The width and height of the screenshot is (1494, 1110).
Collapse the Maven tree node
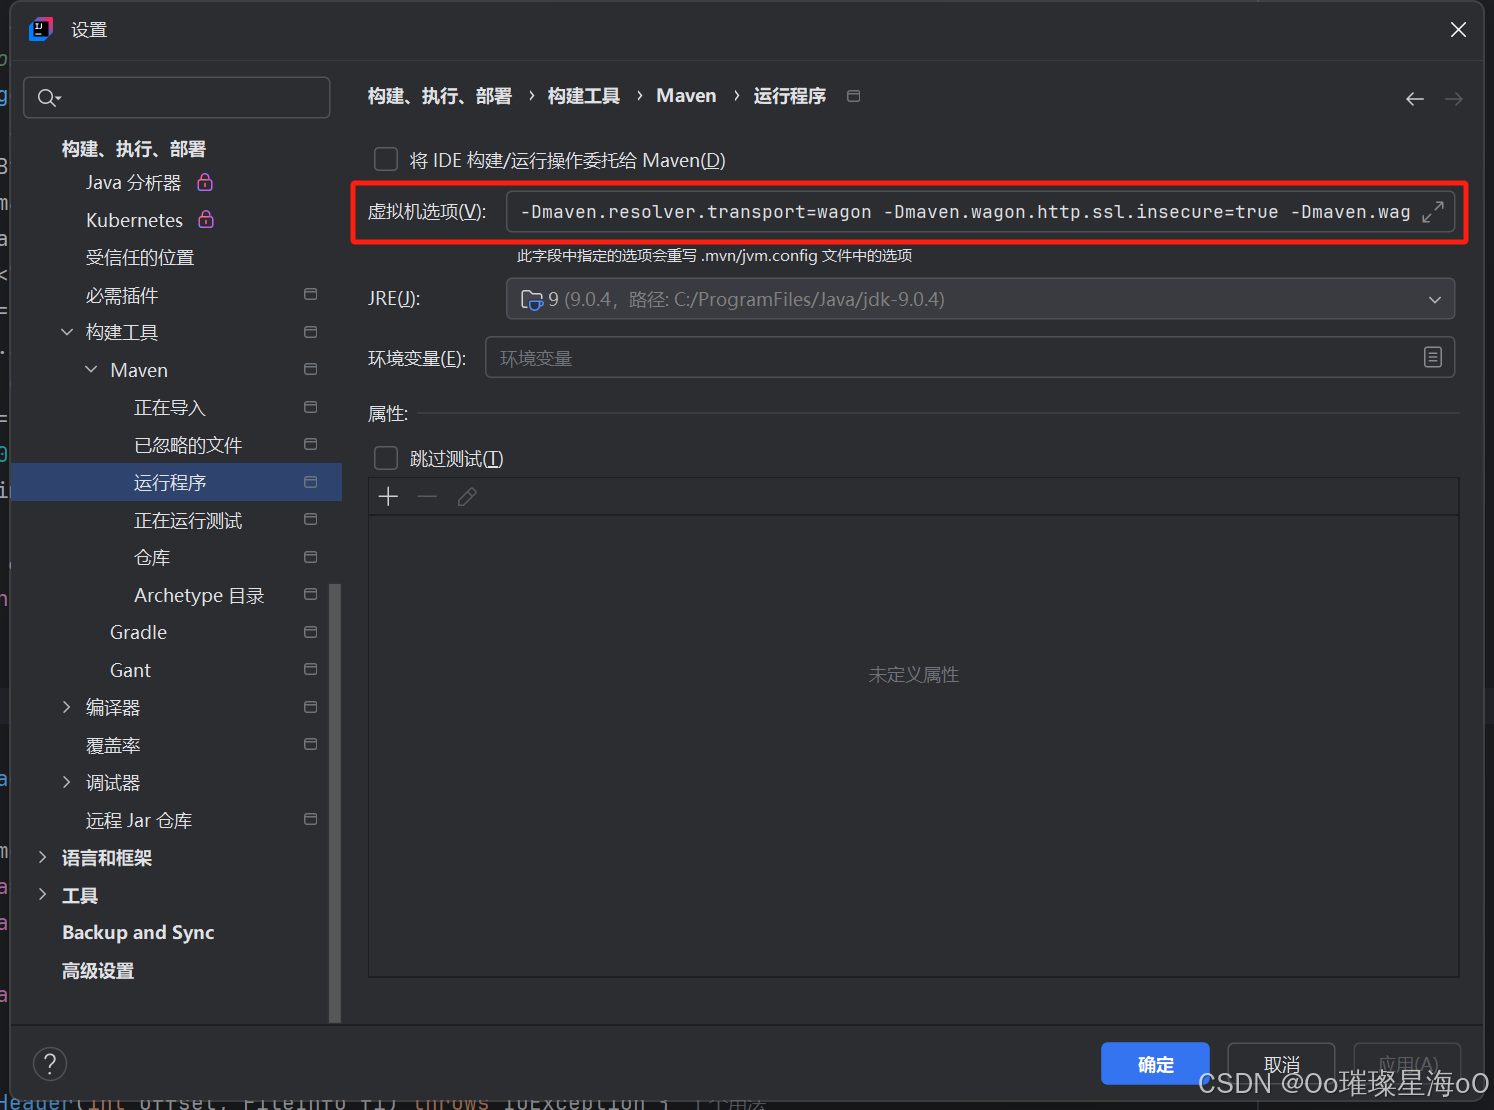[x=91, y=369]
